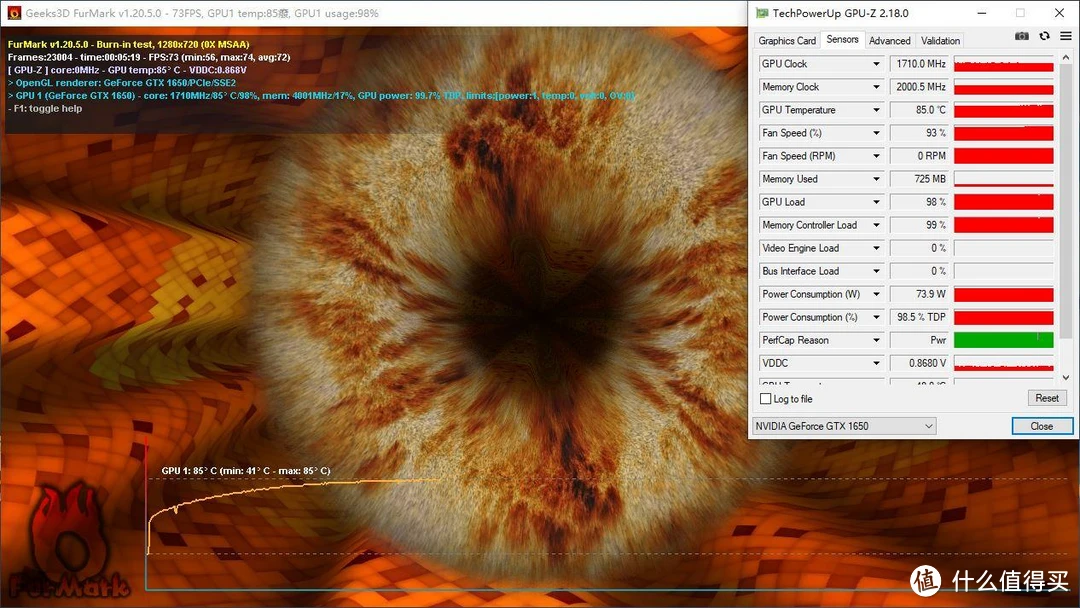Enable the Log to file checkbox
The image size is (1080, 608).
765,399
